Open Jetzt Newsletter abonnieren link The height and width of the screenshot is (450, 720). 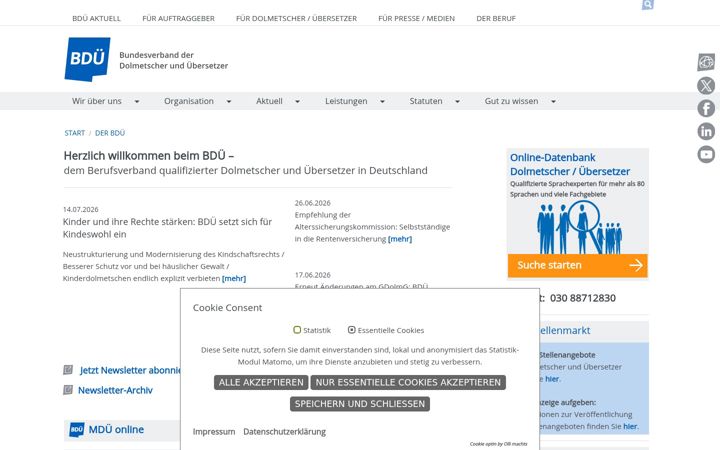coord(130,370)
